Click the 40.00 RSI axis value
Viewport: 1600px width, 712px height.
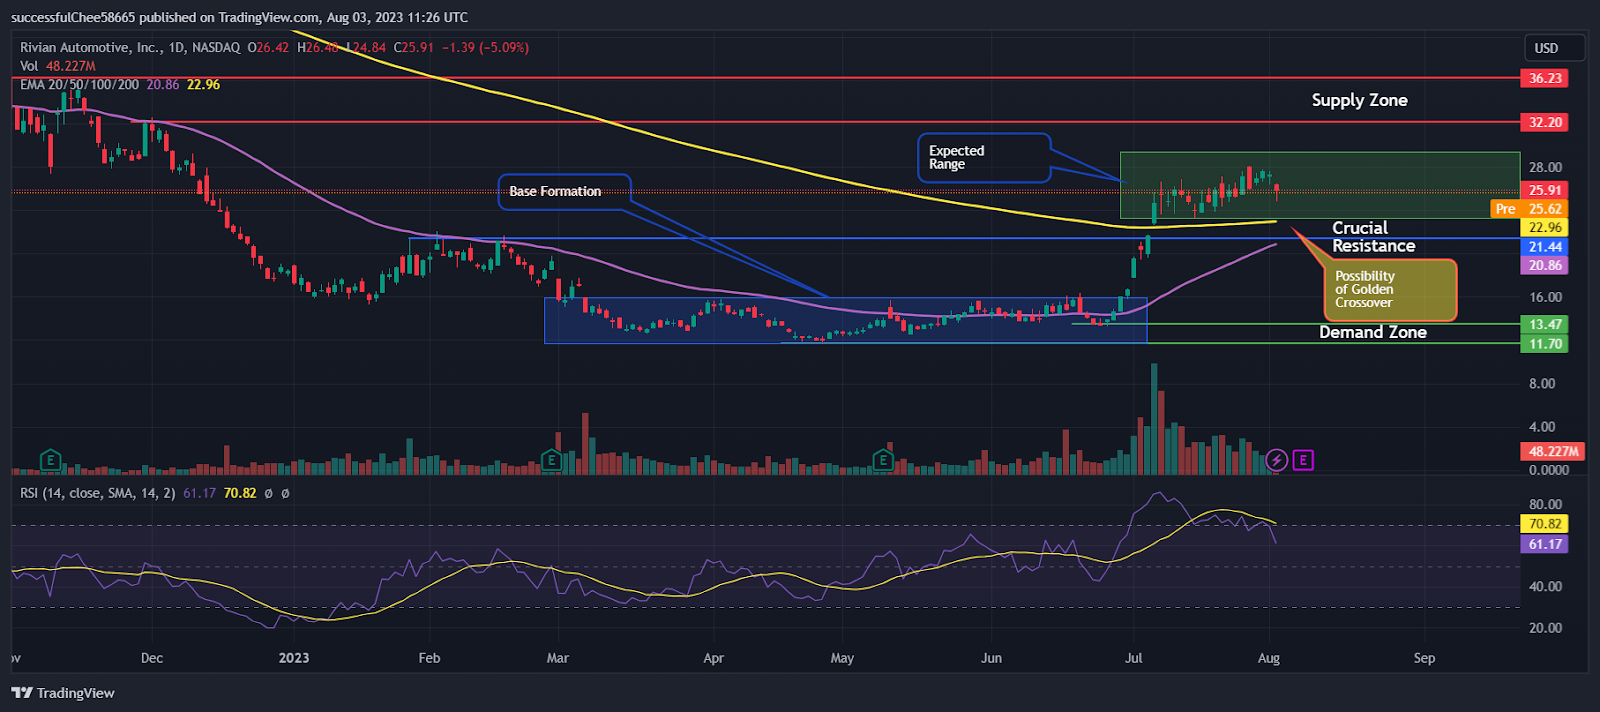1545,586
